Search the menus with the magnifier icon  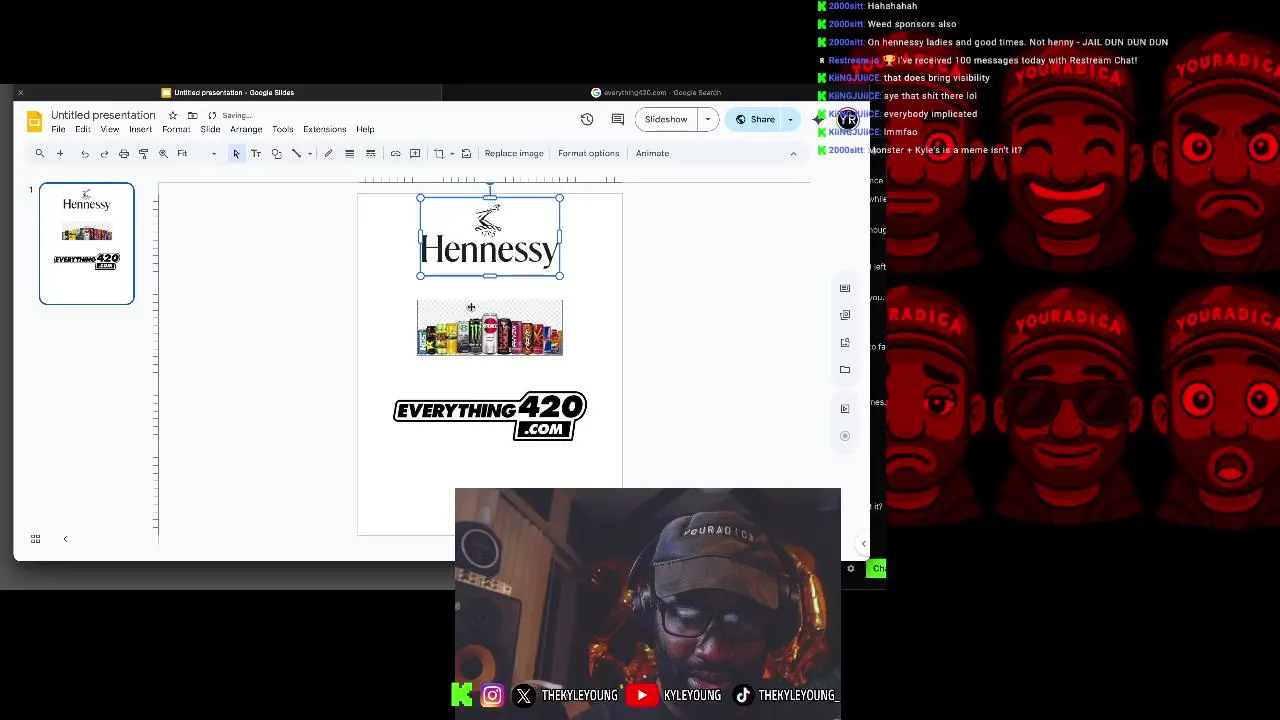[40, 153]
